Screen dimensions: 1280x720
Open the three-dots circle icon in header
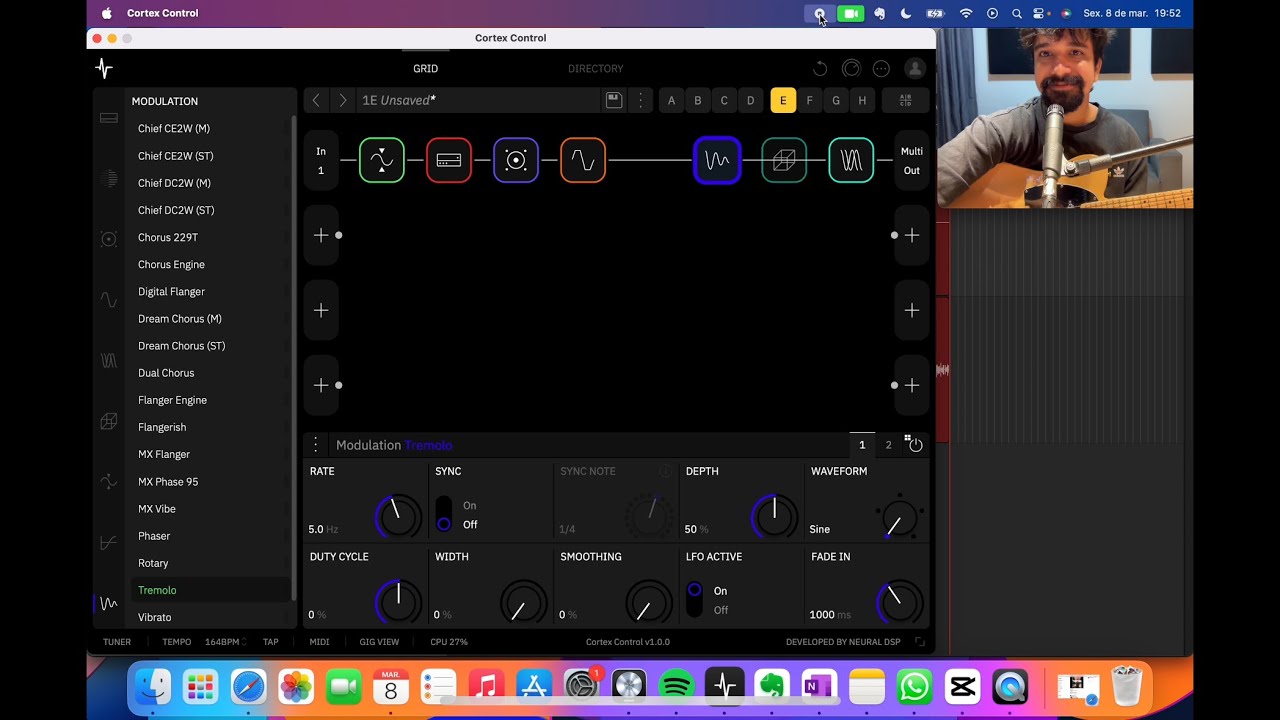(x=881, y=68)
